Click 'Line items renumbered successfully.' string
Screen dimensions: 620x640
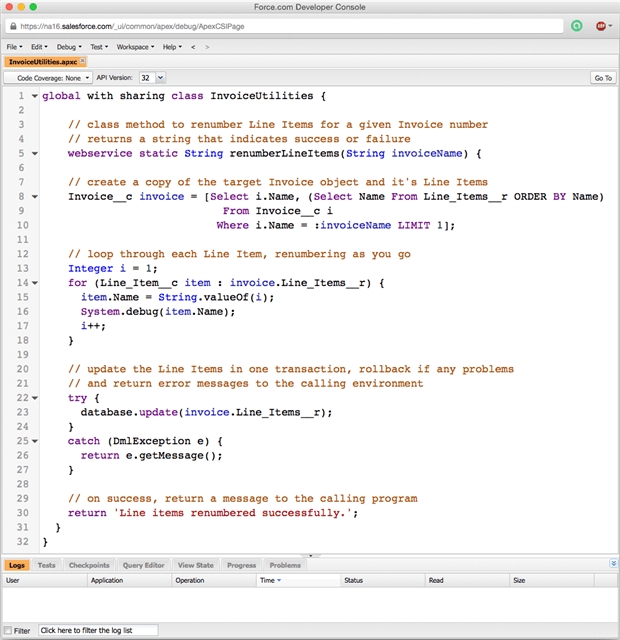coord(233,513)
